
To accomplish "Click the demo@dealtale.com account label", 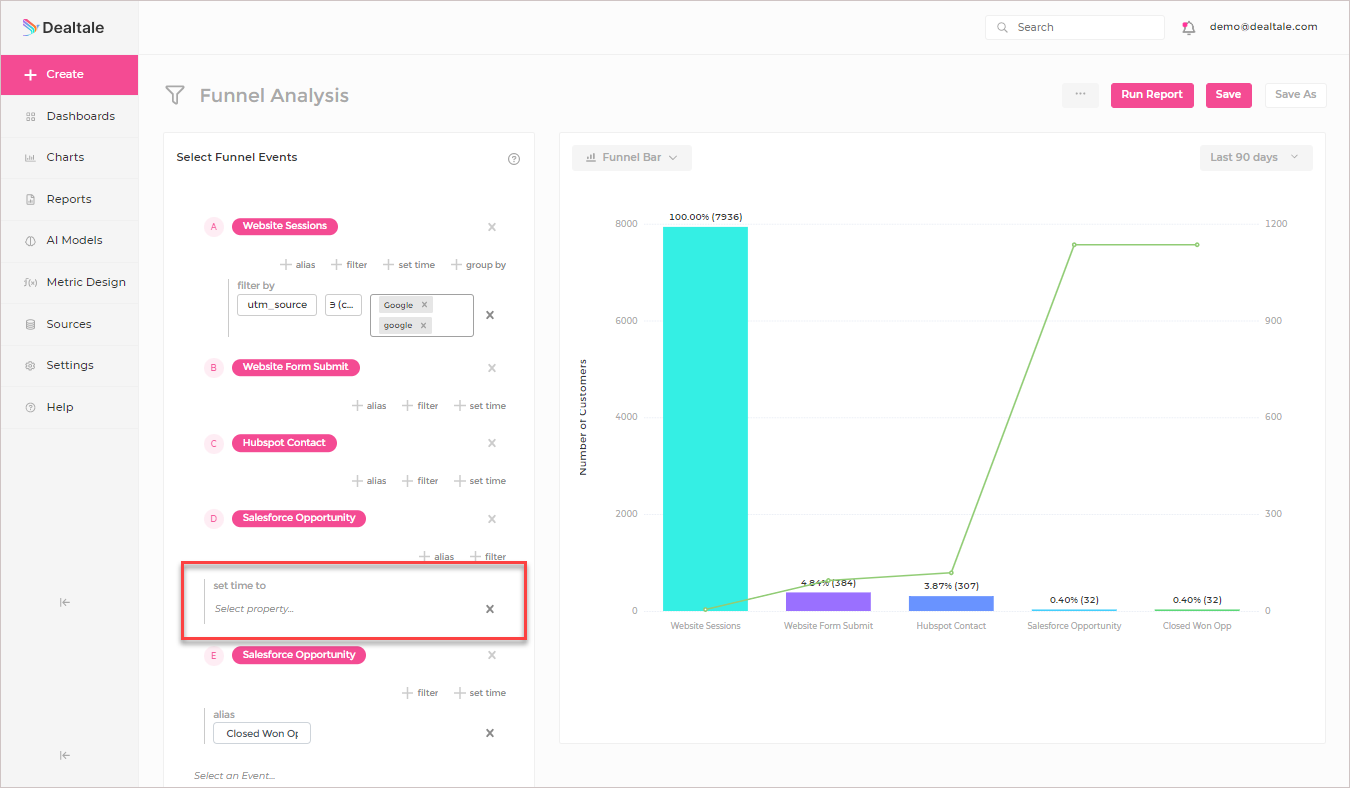I will [1263, 27].
